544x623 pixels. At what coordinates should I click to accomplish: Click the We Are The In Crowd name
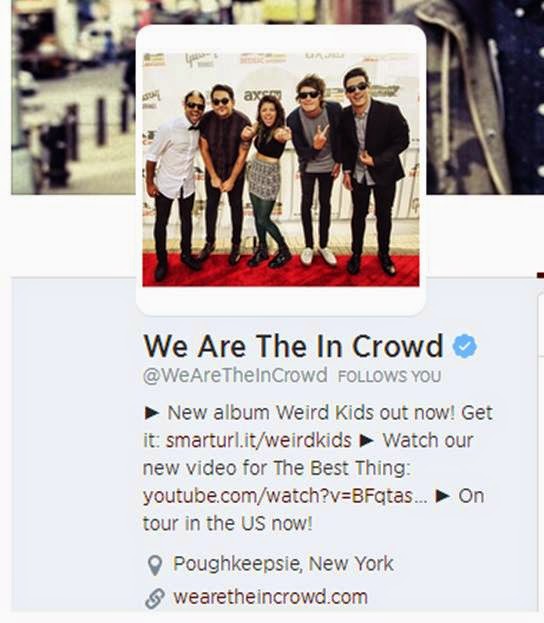pos(293,346)
